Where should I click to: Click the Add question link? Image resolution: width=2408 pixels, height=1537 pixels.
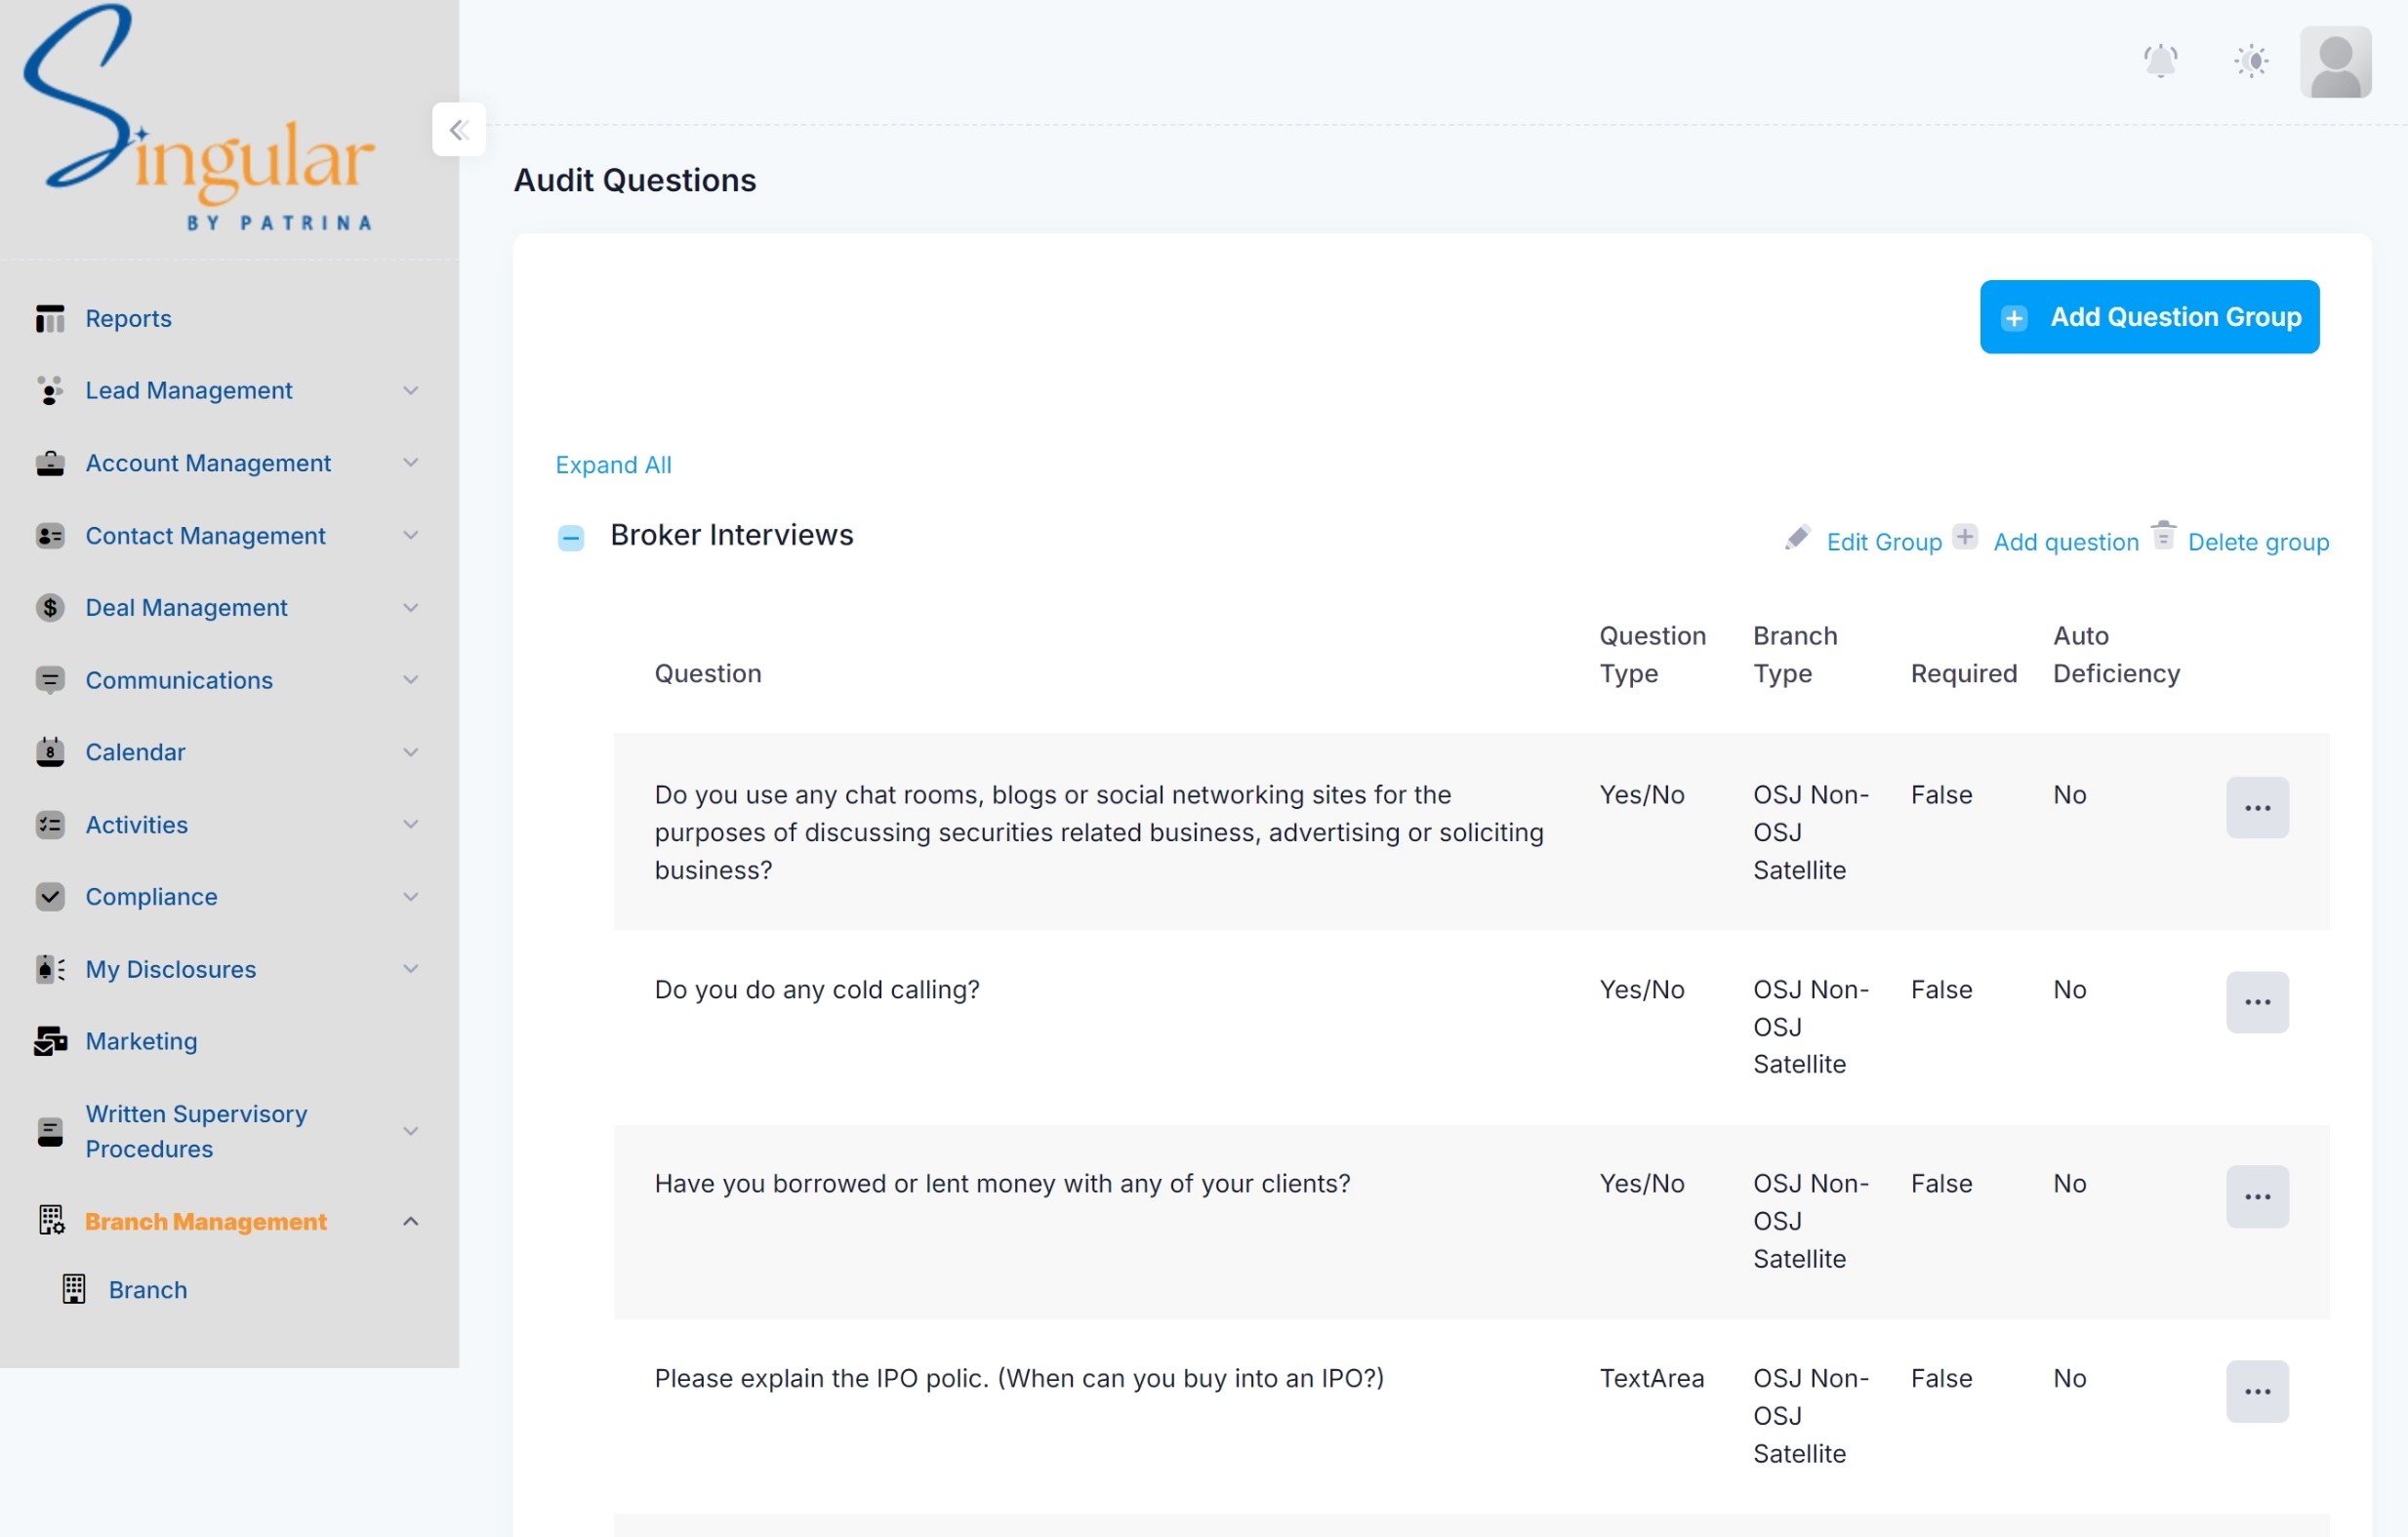[x=2066, y=542]
